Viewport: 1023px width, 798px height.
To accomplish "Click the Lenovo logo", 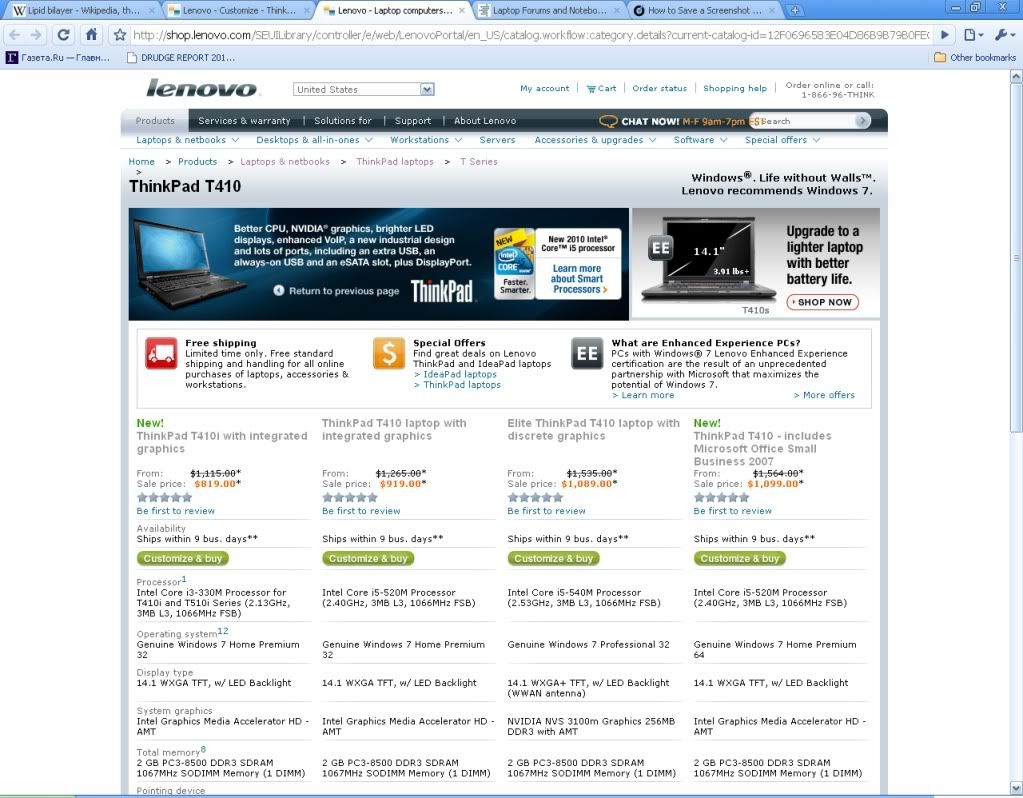I will (202, 88).
